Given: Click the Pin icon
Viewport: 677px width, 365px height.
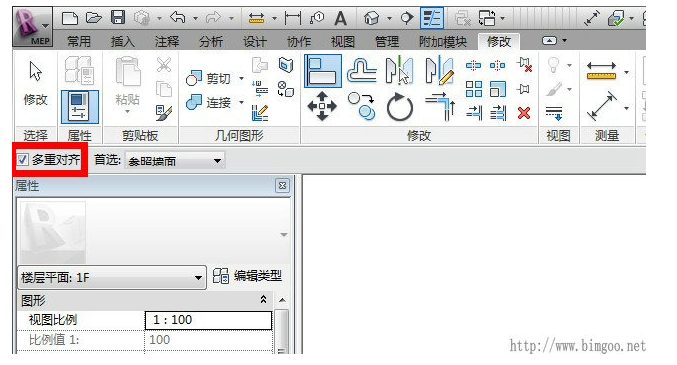Looking at the screenshot, I should click(x=523, y=89).
